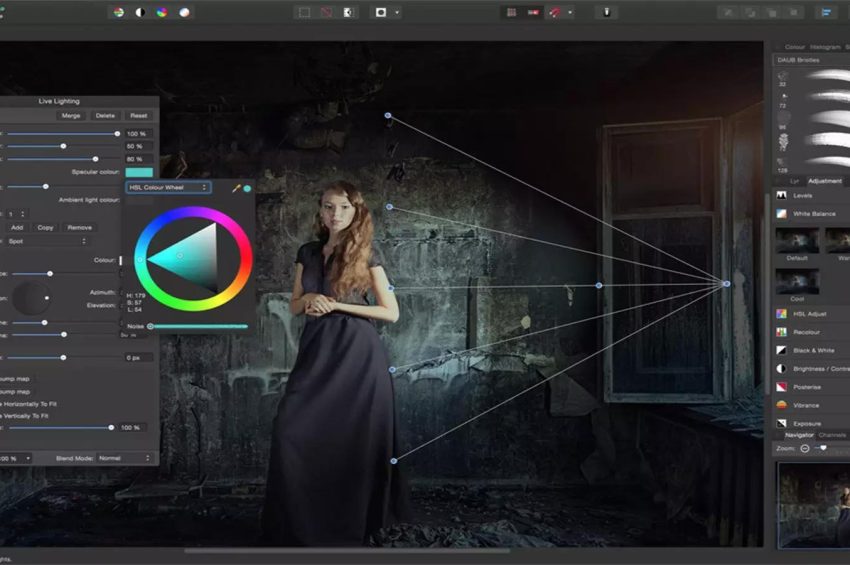Open the Spot light type dropdown

click(50, 241)
